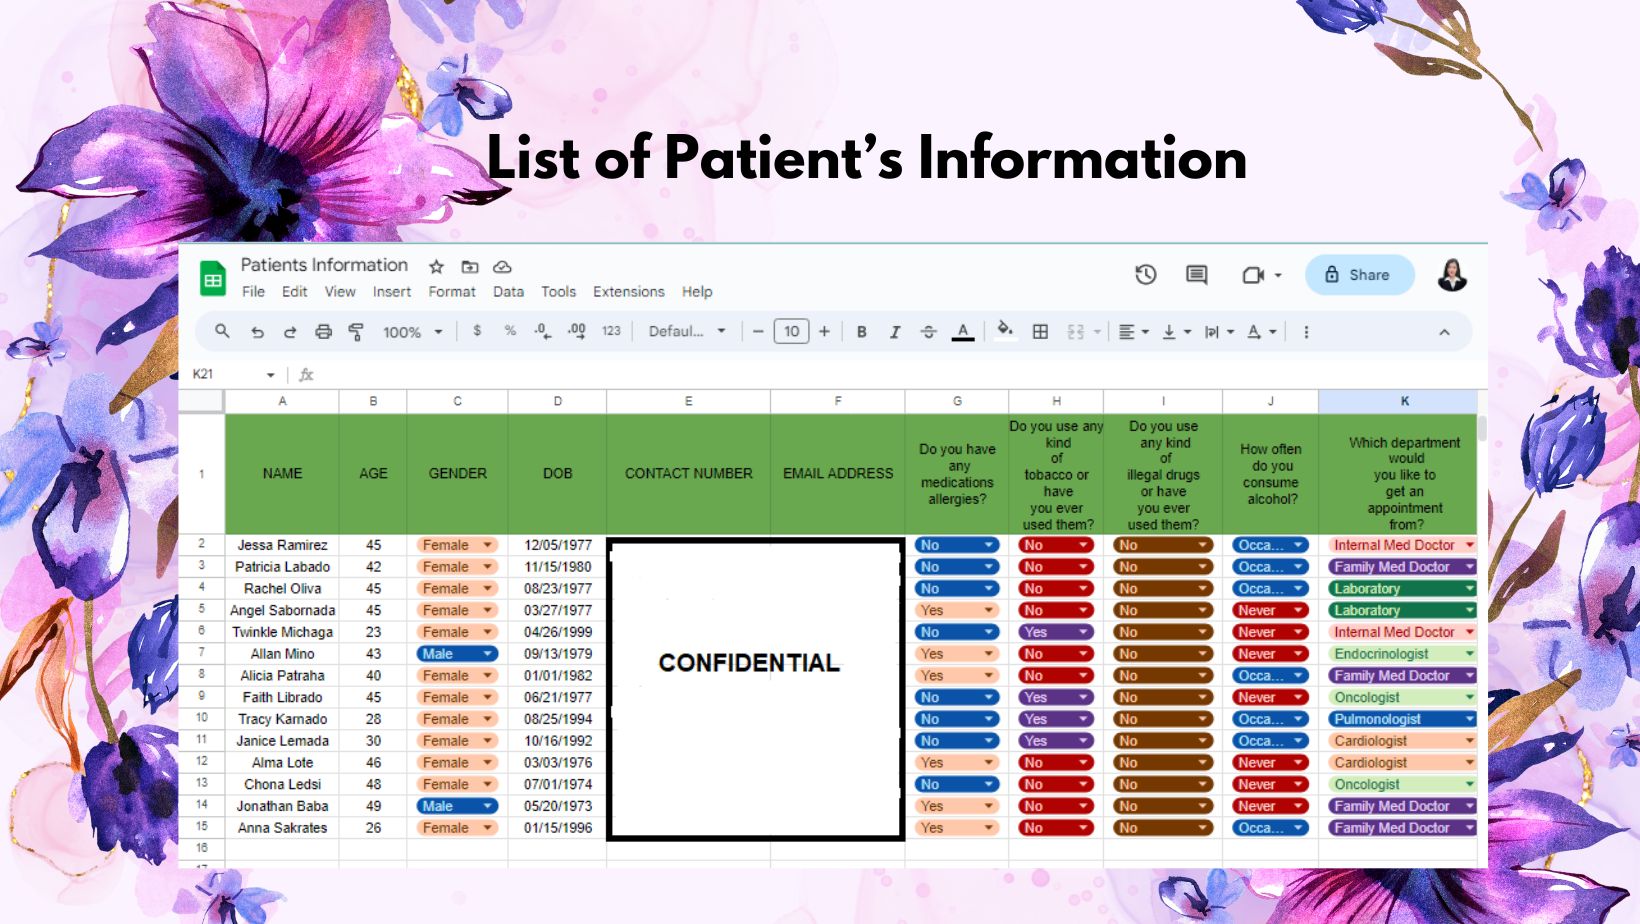The height and width of the screenshot is (924, 1640).
Task: Format cells as currency
Action: pos(477,331)
